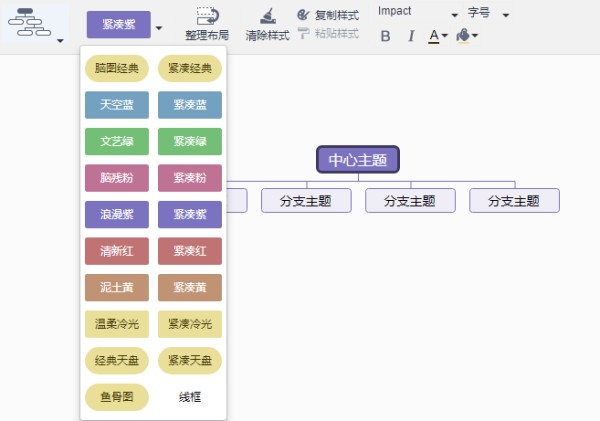Select the 紧凑紫 theme in list
Image resolution: width=600 pixels, height=421 pixels.
coord(190,214)
